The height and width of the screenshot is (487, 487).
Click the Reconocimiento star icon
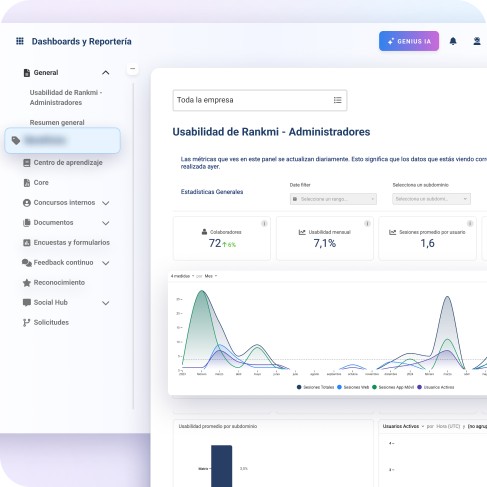[27, 283]
